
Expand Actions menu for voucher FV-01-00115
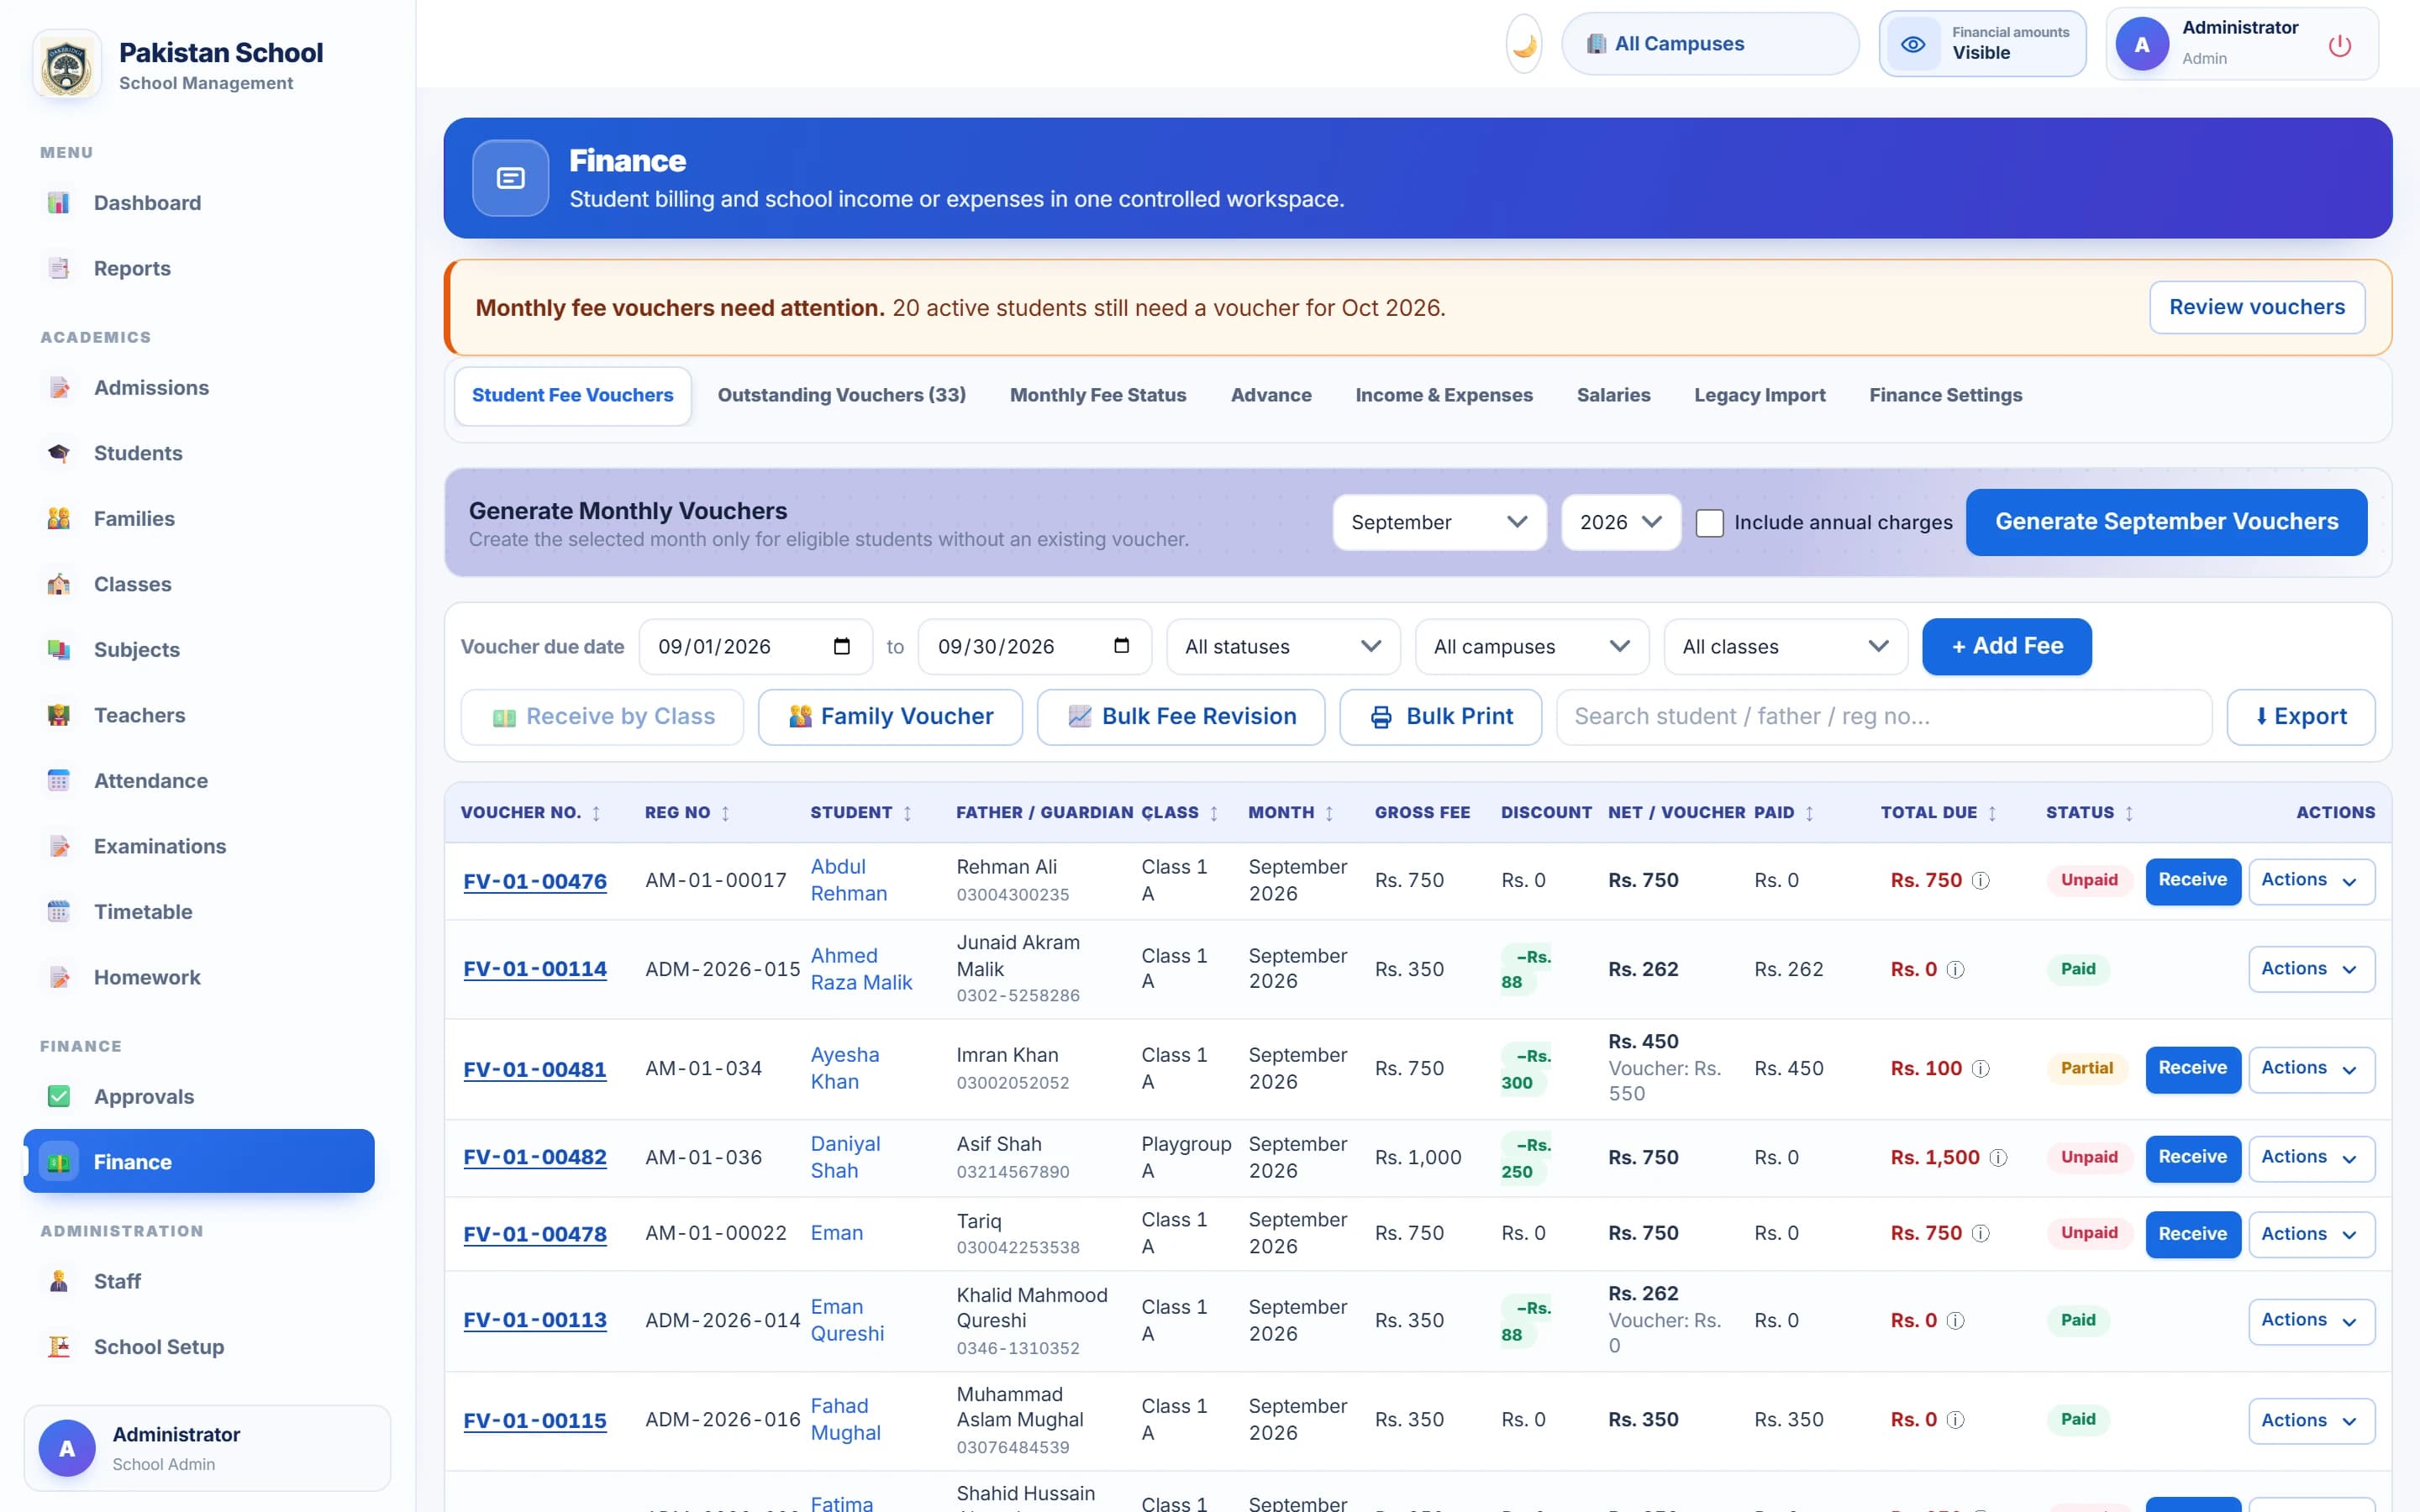point(2310,1421)
